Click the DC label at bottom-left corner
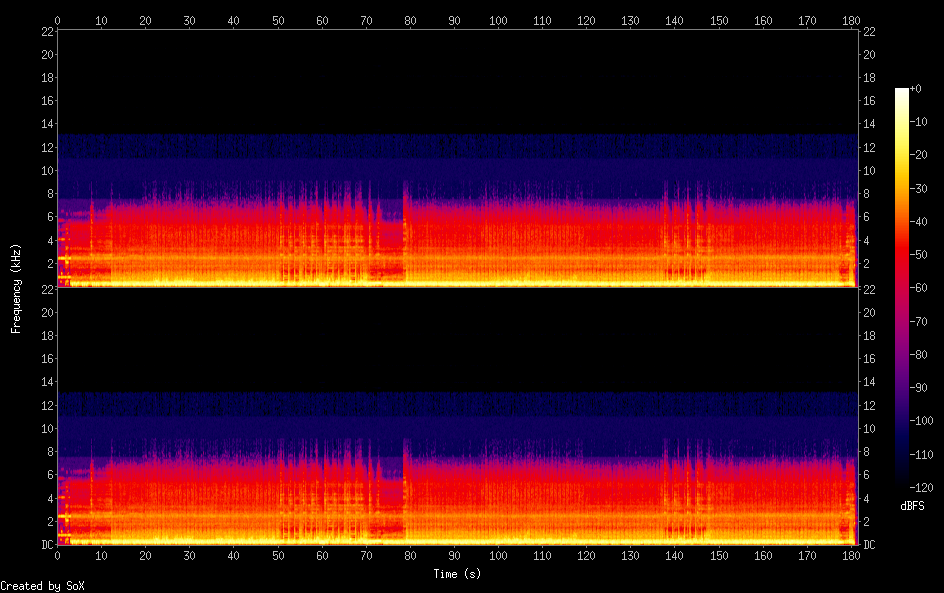The width and height of the screenshot is (944, 593). click(45, 545)
